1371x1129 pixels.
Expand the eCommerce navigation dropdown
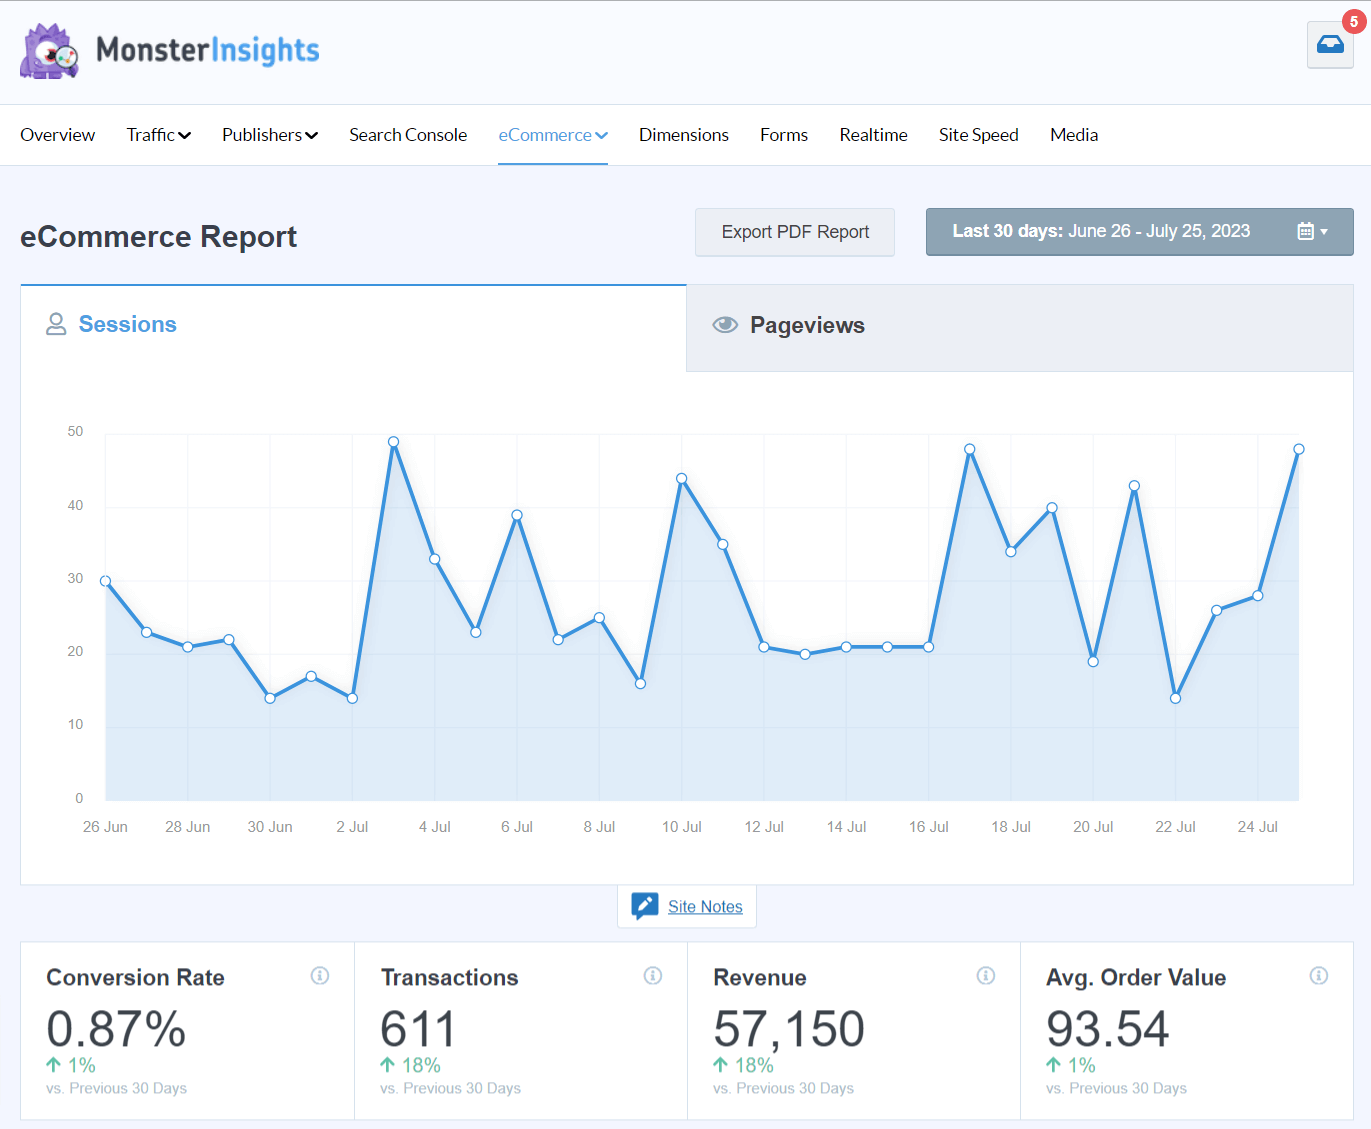click(552, 134)
